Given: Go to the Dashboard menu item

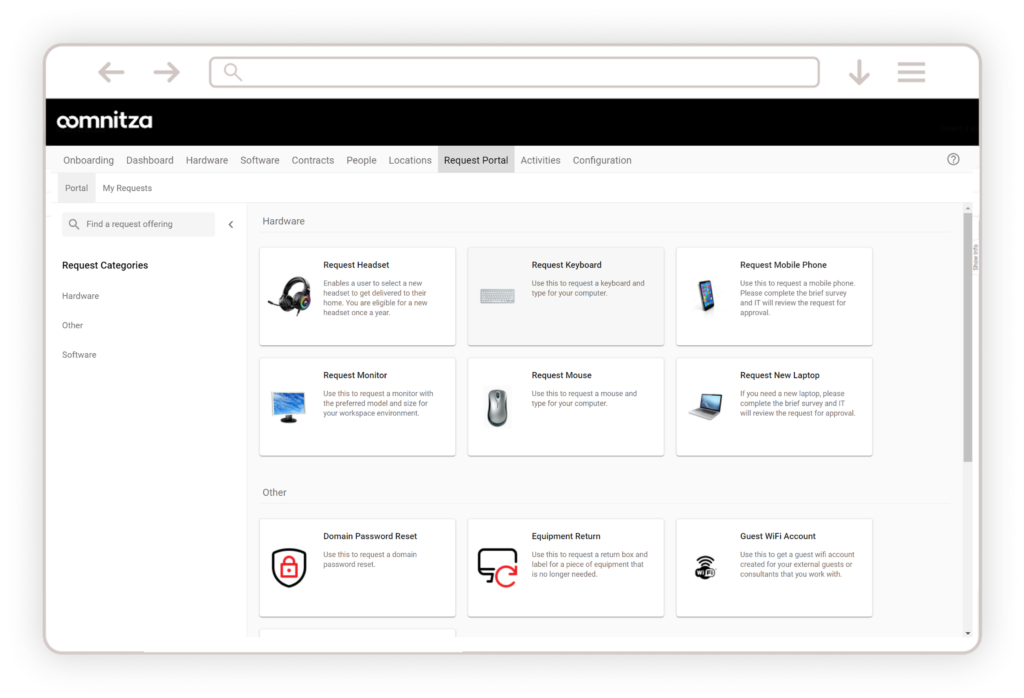Looking at the screenshot, I should pos(150,160).
